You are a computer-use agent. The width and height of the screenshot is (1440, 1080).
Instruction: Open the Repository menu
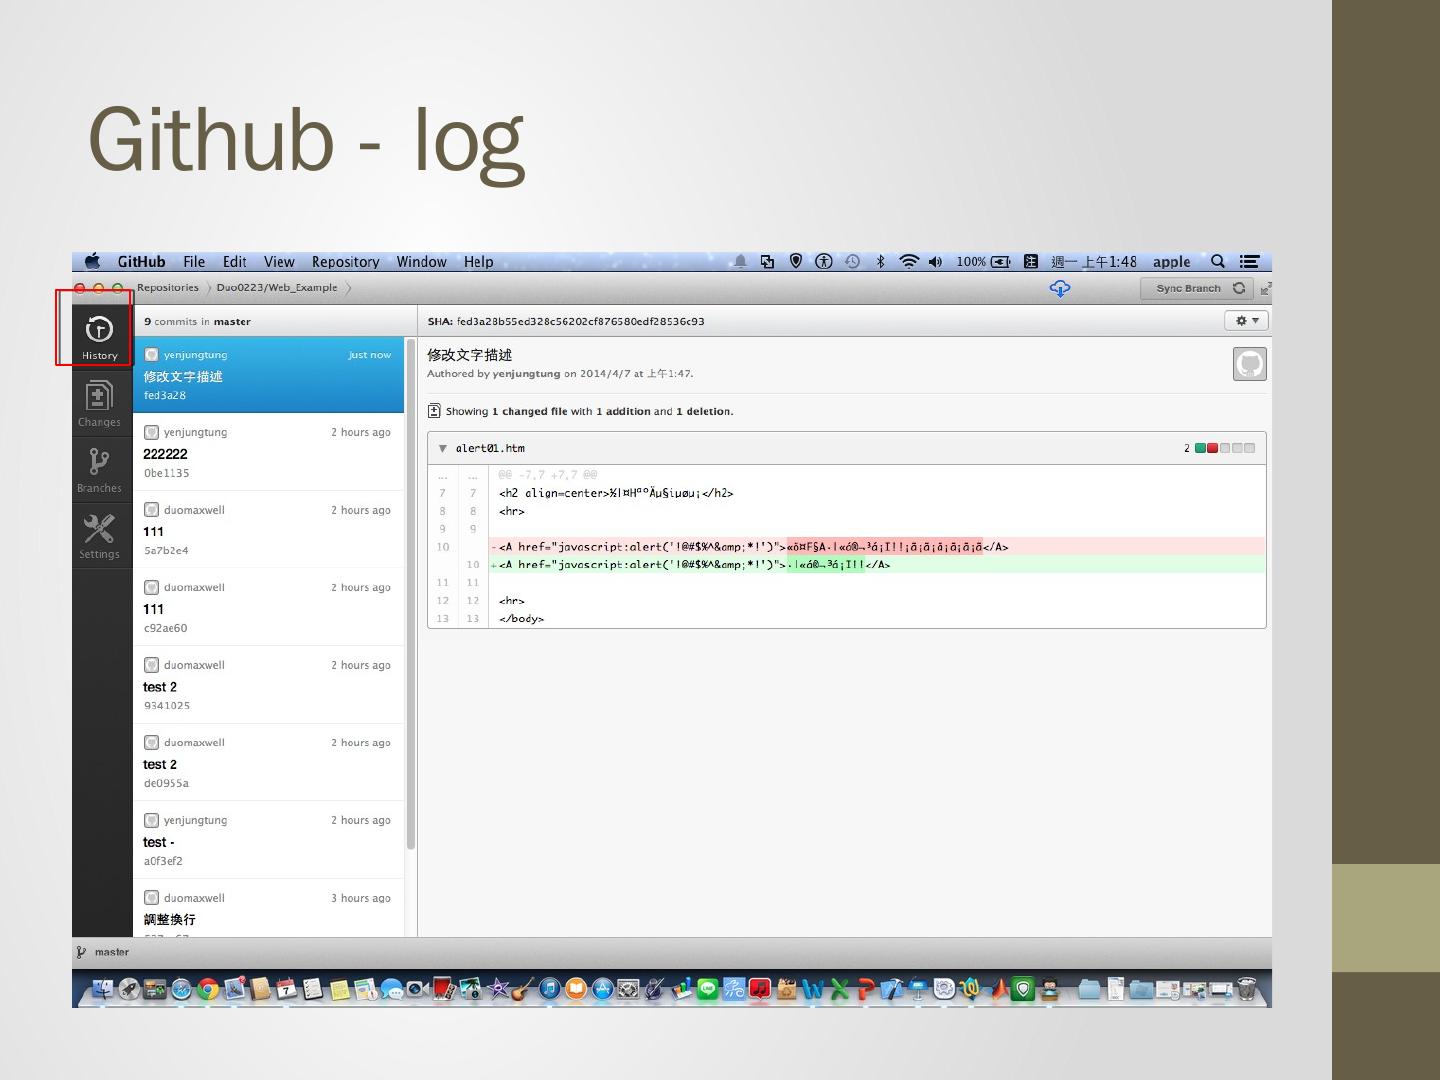point(345,262)
